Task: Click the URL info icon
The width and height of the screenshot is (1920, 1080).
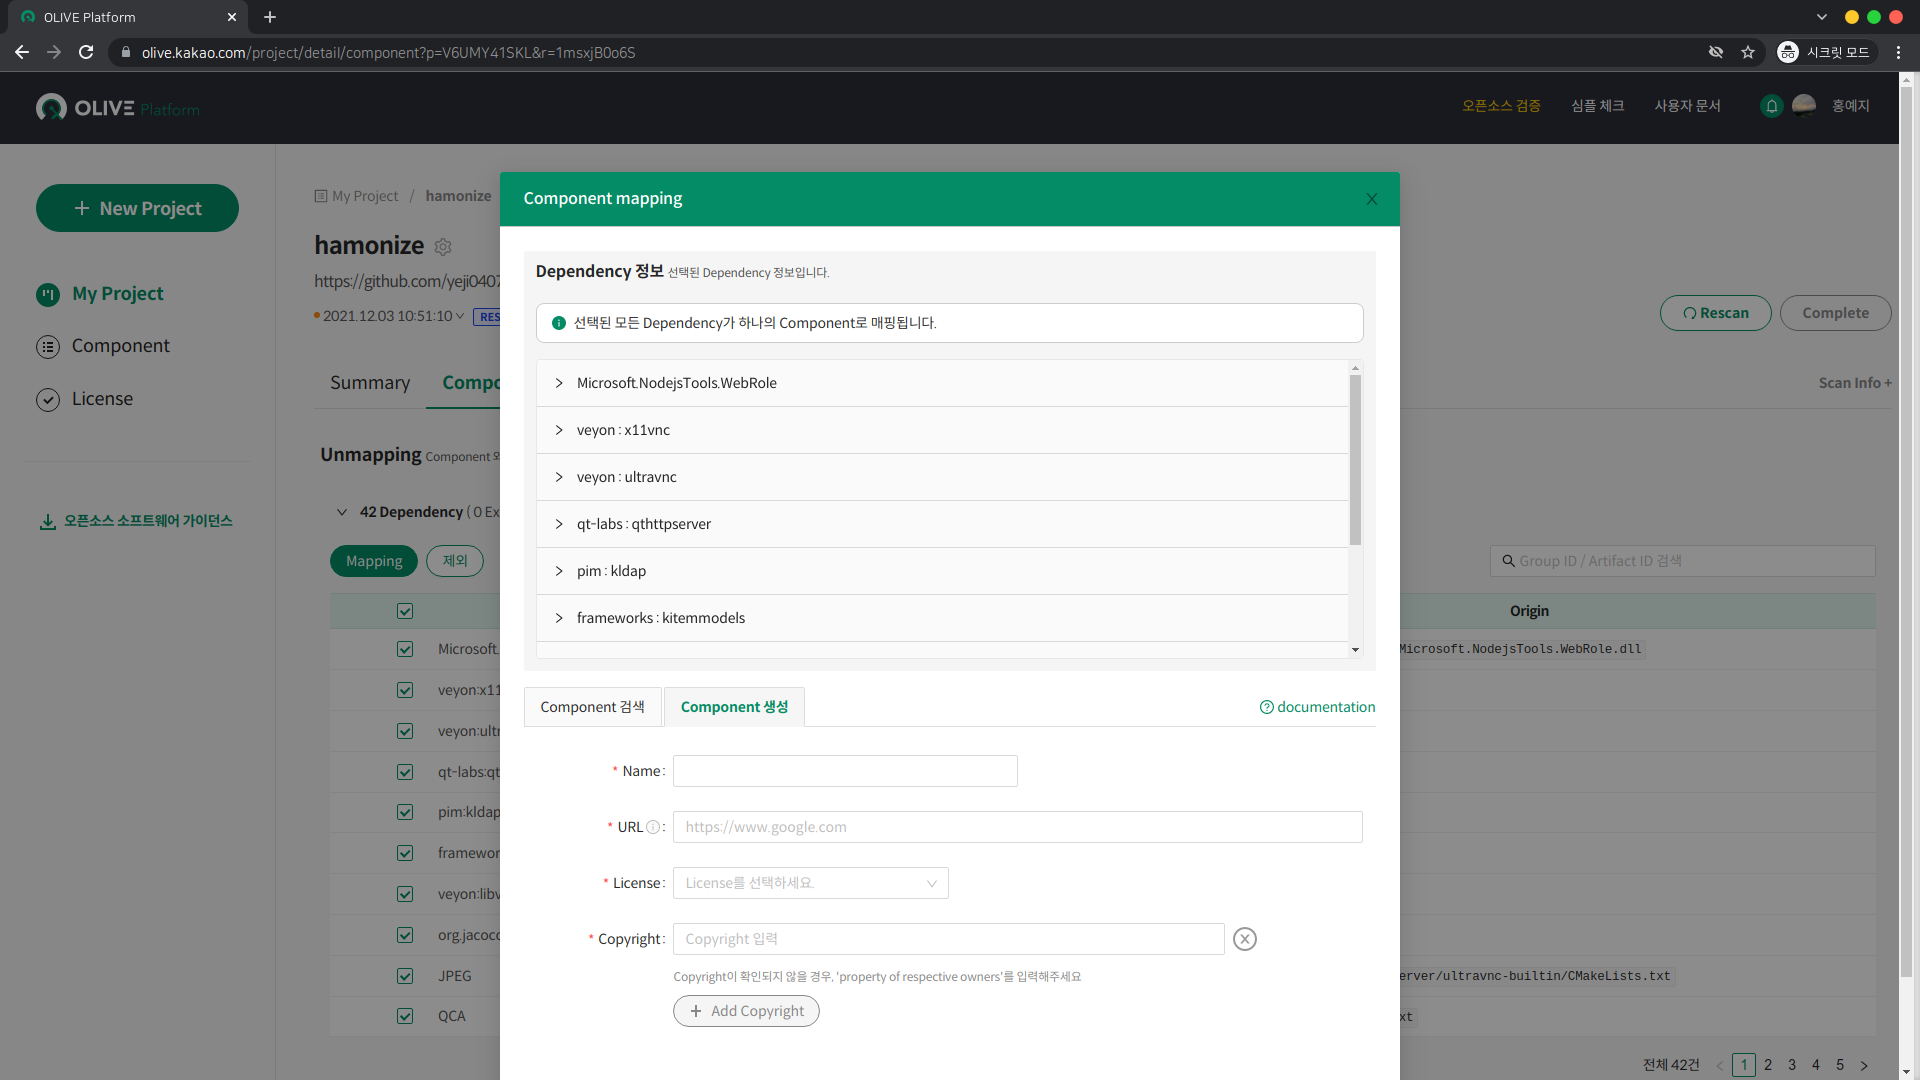Action: (x=653, y=827)
